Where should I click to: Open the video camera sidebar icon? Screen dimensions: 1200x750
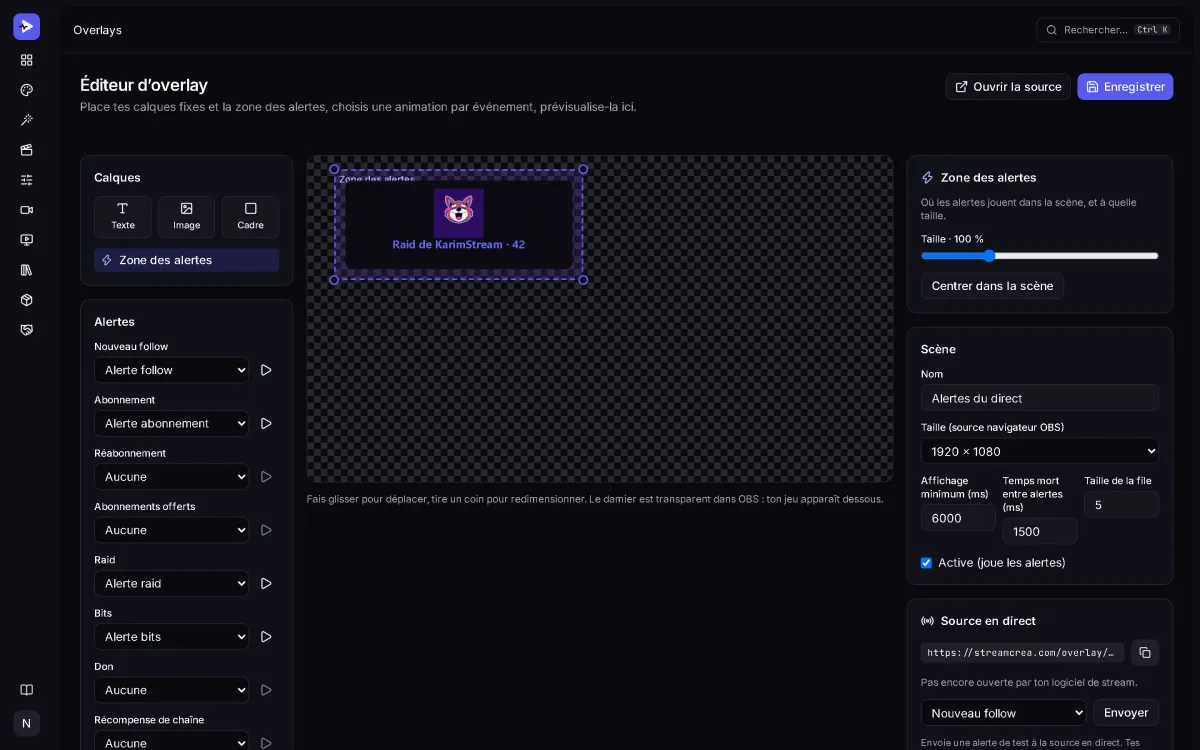point(26,210)
